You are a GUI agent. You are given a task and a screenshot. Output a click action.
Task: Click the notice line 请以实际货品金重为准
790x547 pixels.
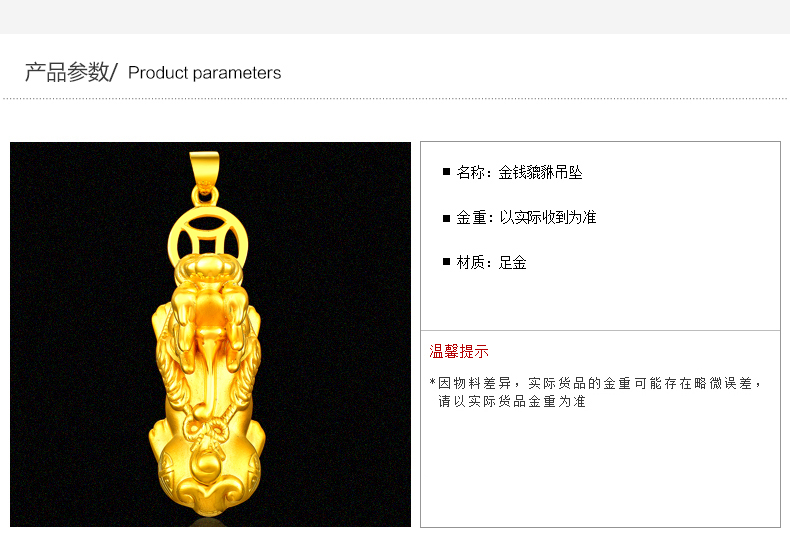511,401
